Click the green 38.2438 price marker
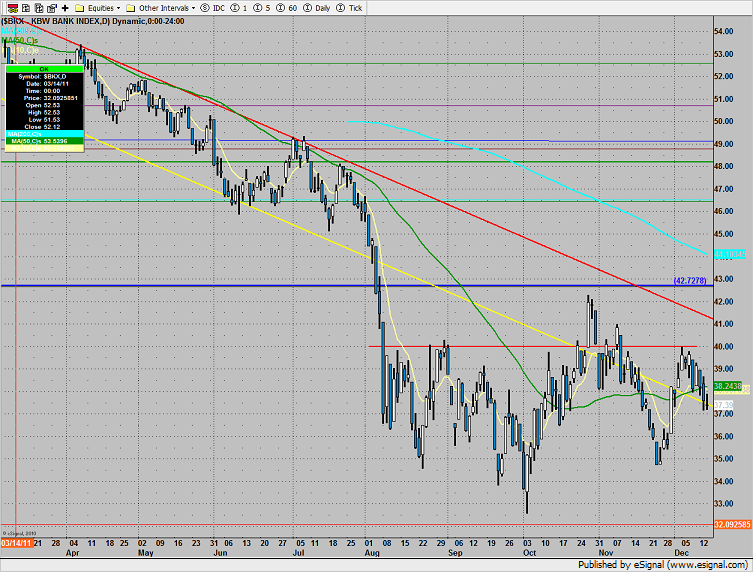Screen dimensions: 753x572 pyautogui.click(x=728, y=386)
